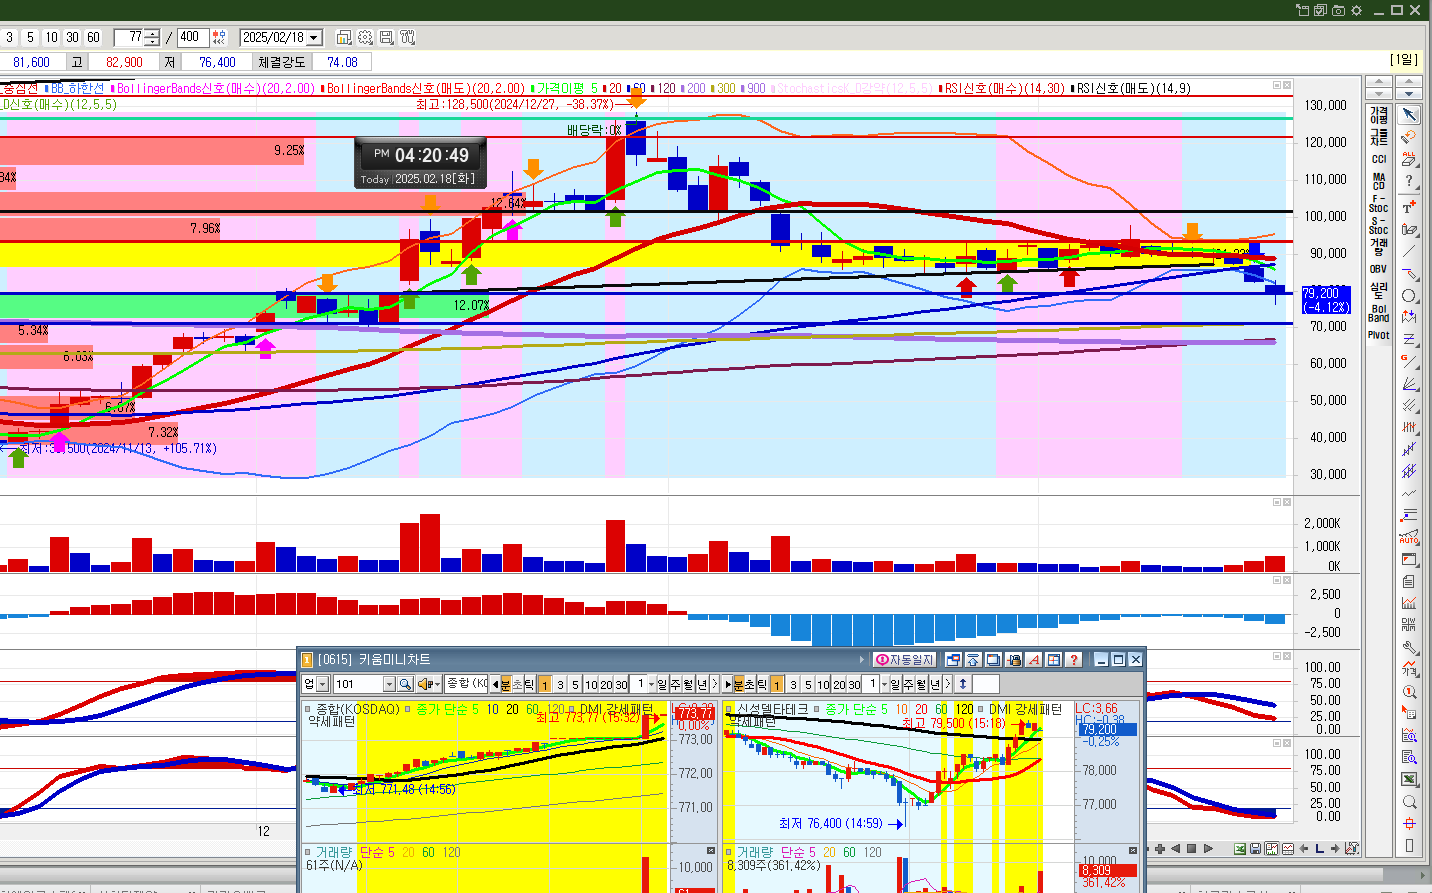Image resolution: width=1432 pixels, height=893 pixels.
Task: Select the eraser (ALL) drawing tool
Action: [x=1407, y=157]
